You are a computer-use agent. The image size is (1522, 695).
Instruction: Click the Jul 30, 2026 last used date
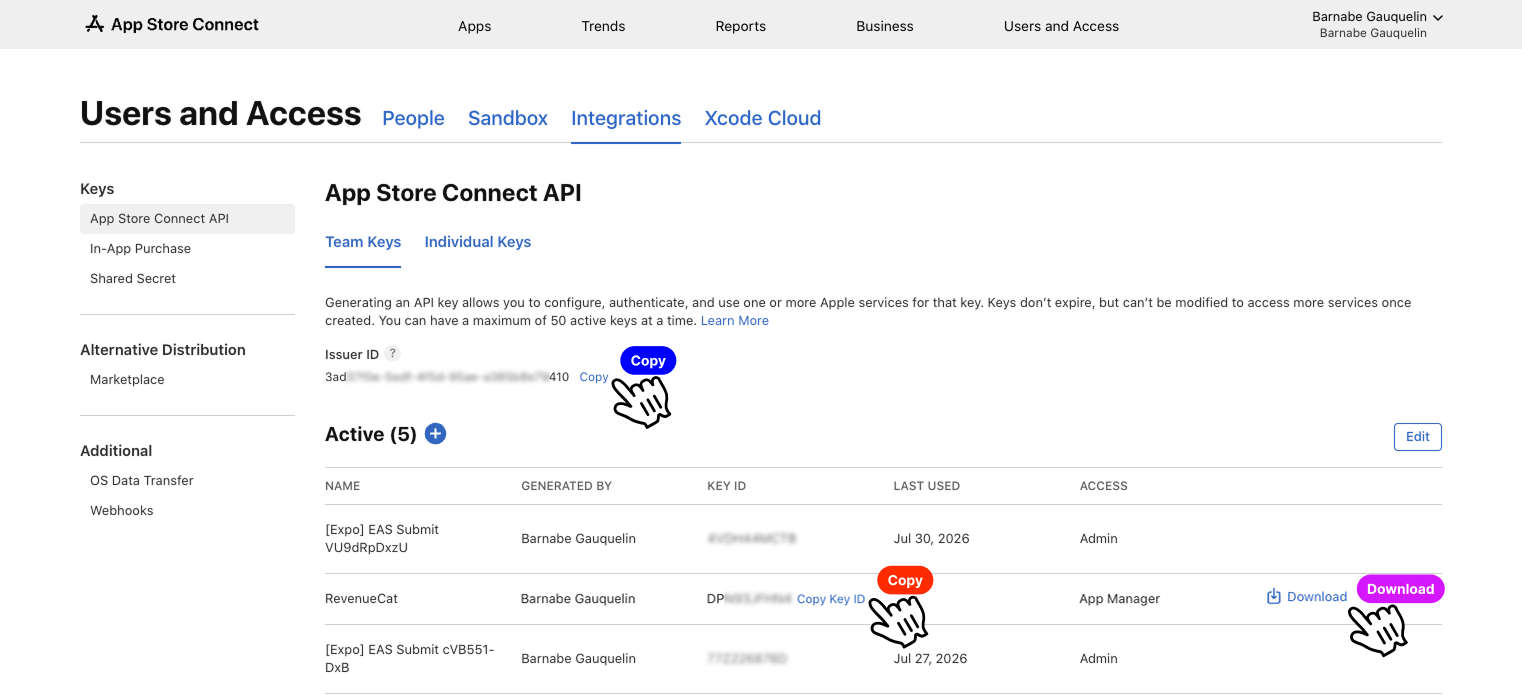pos(931,539)
